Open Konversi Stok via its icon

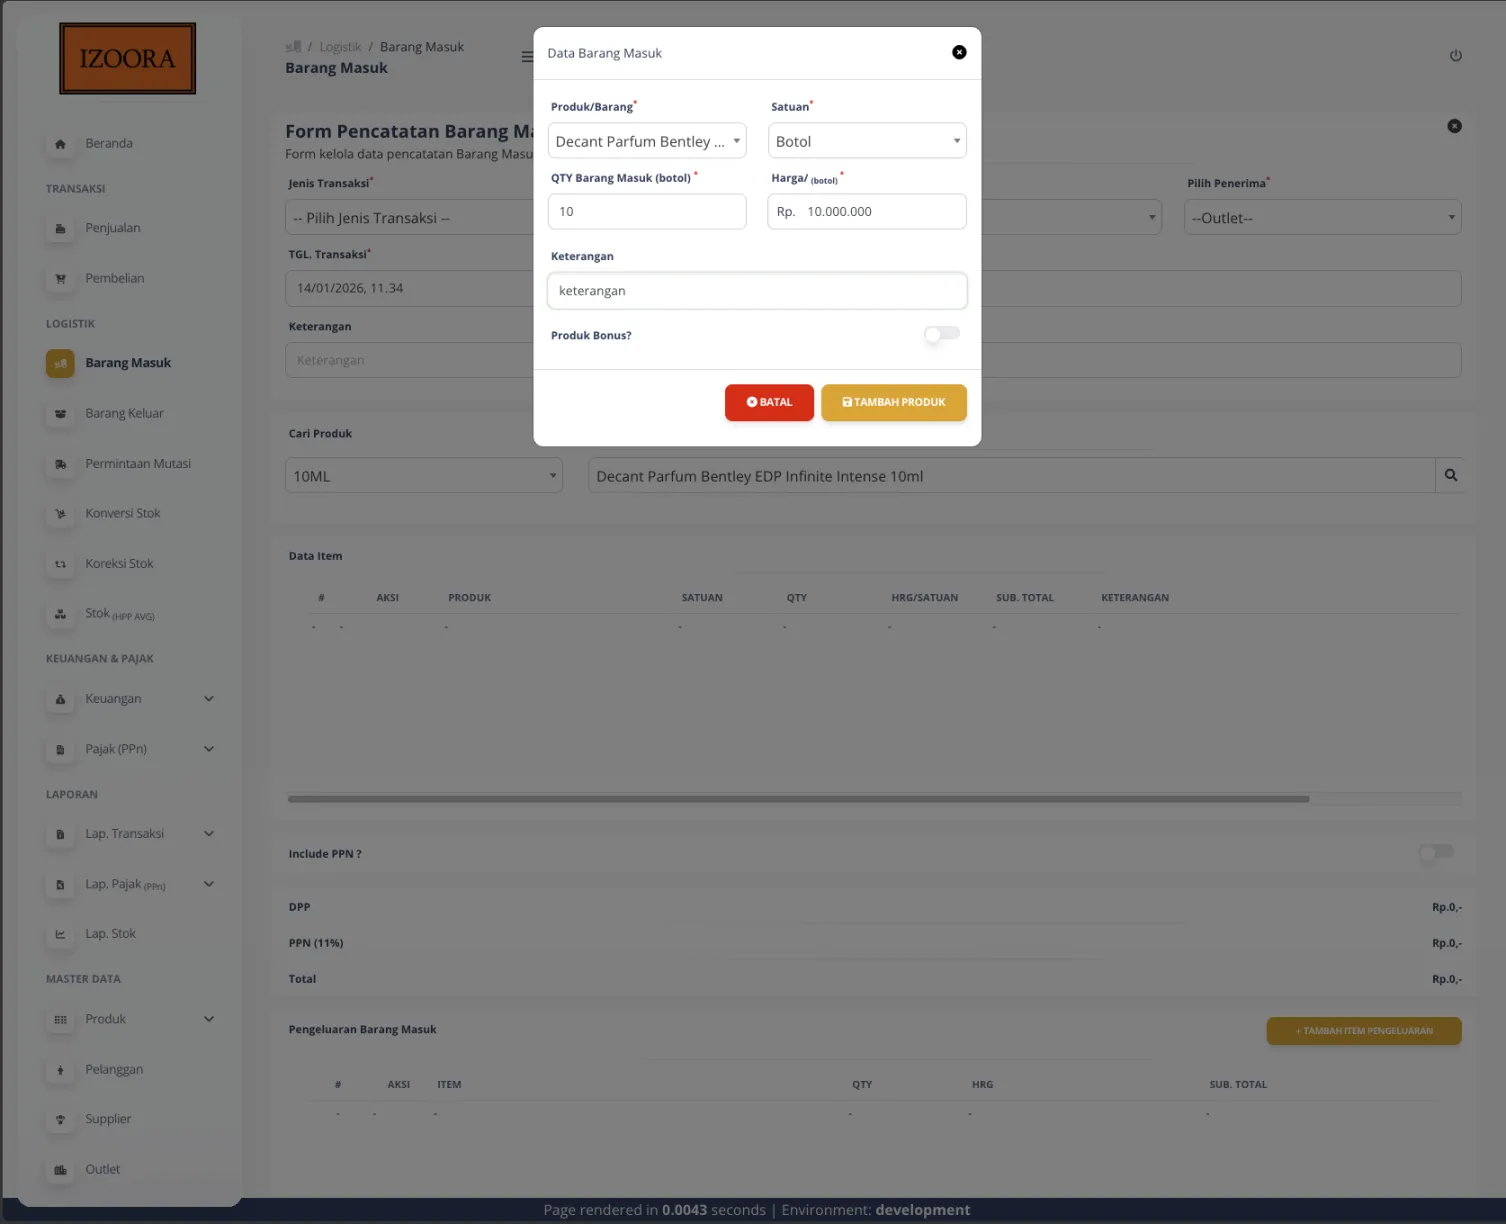pyautogui.click(x=60, y=513)
